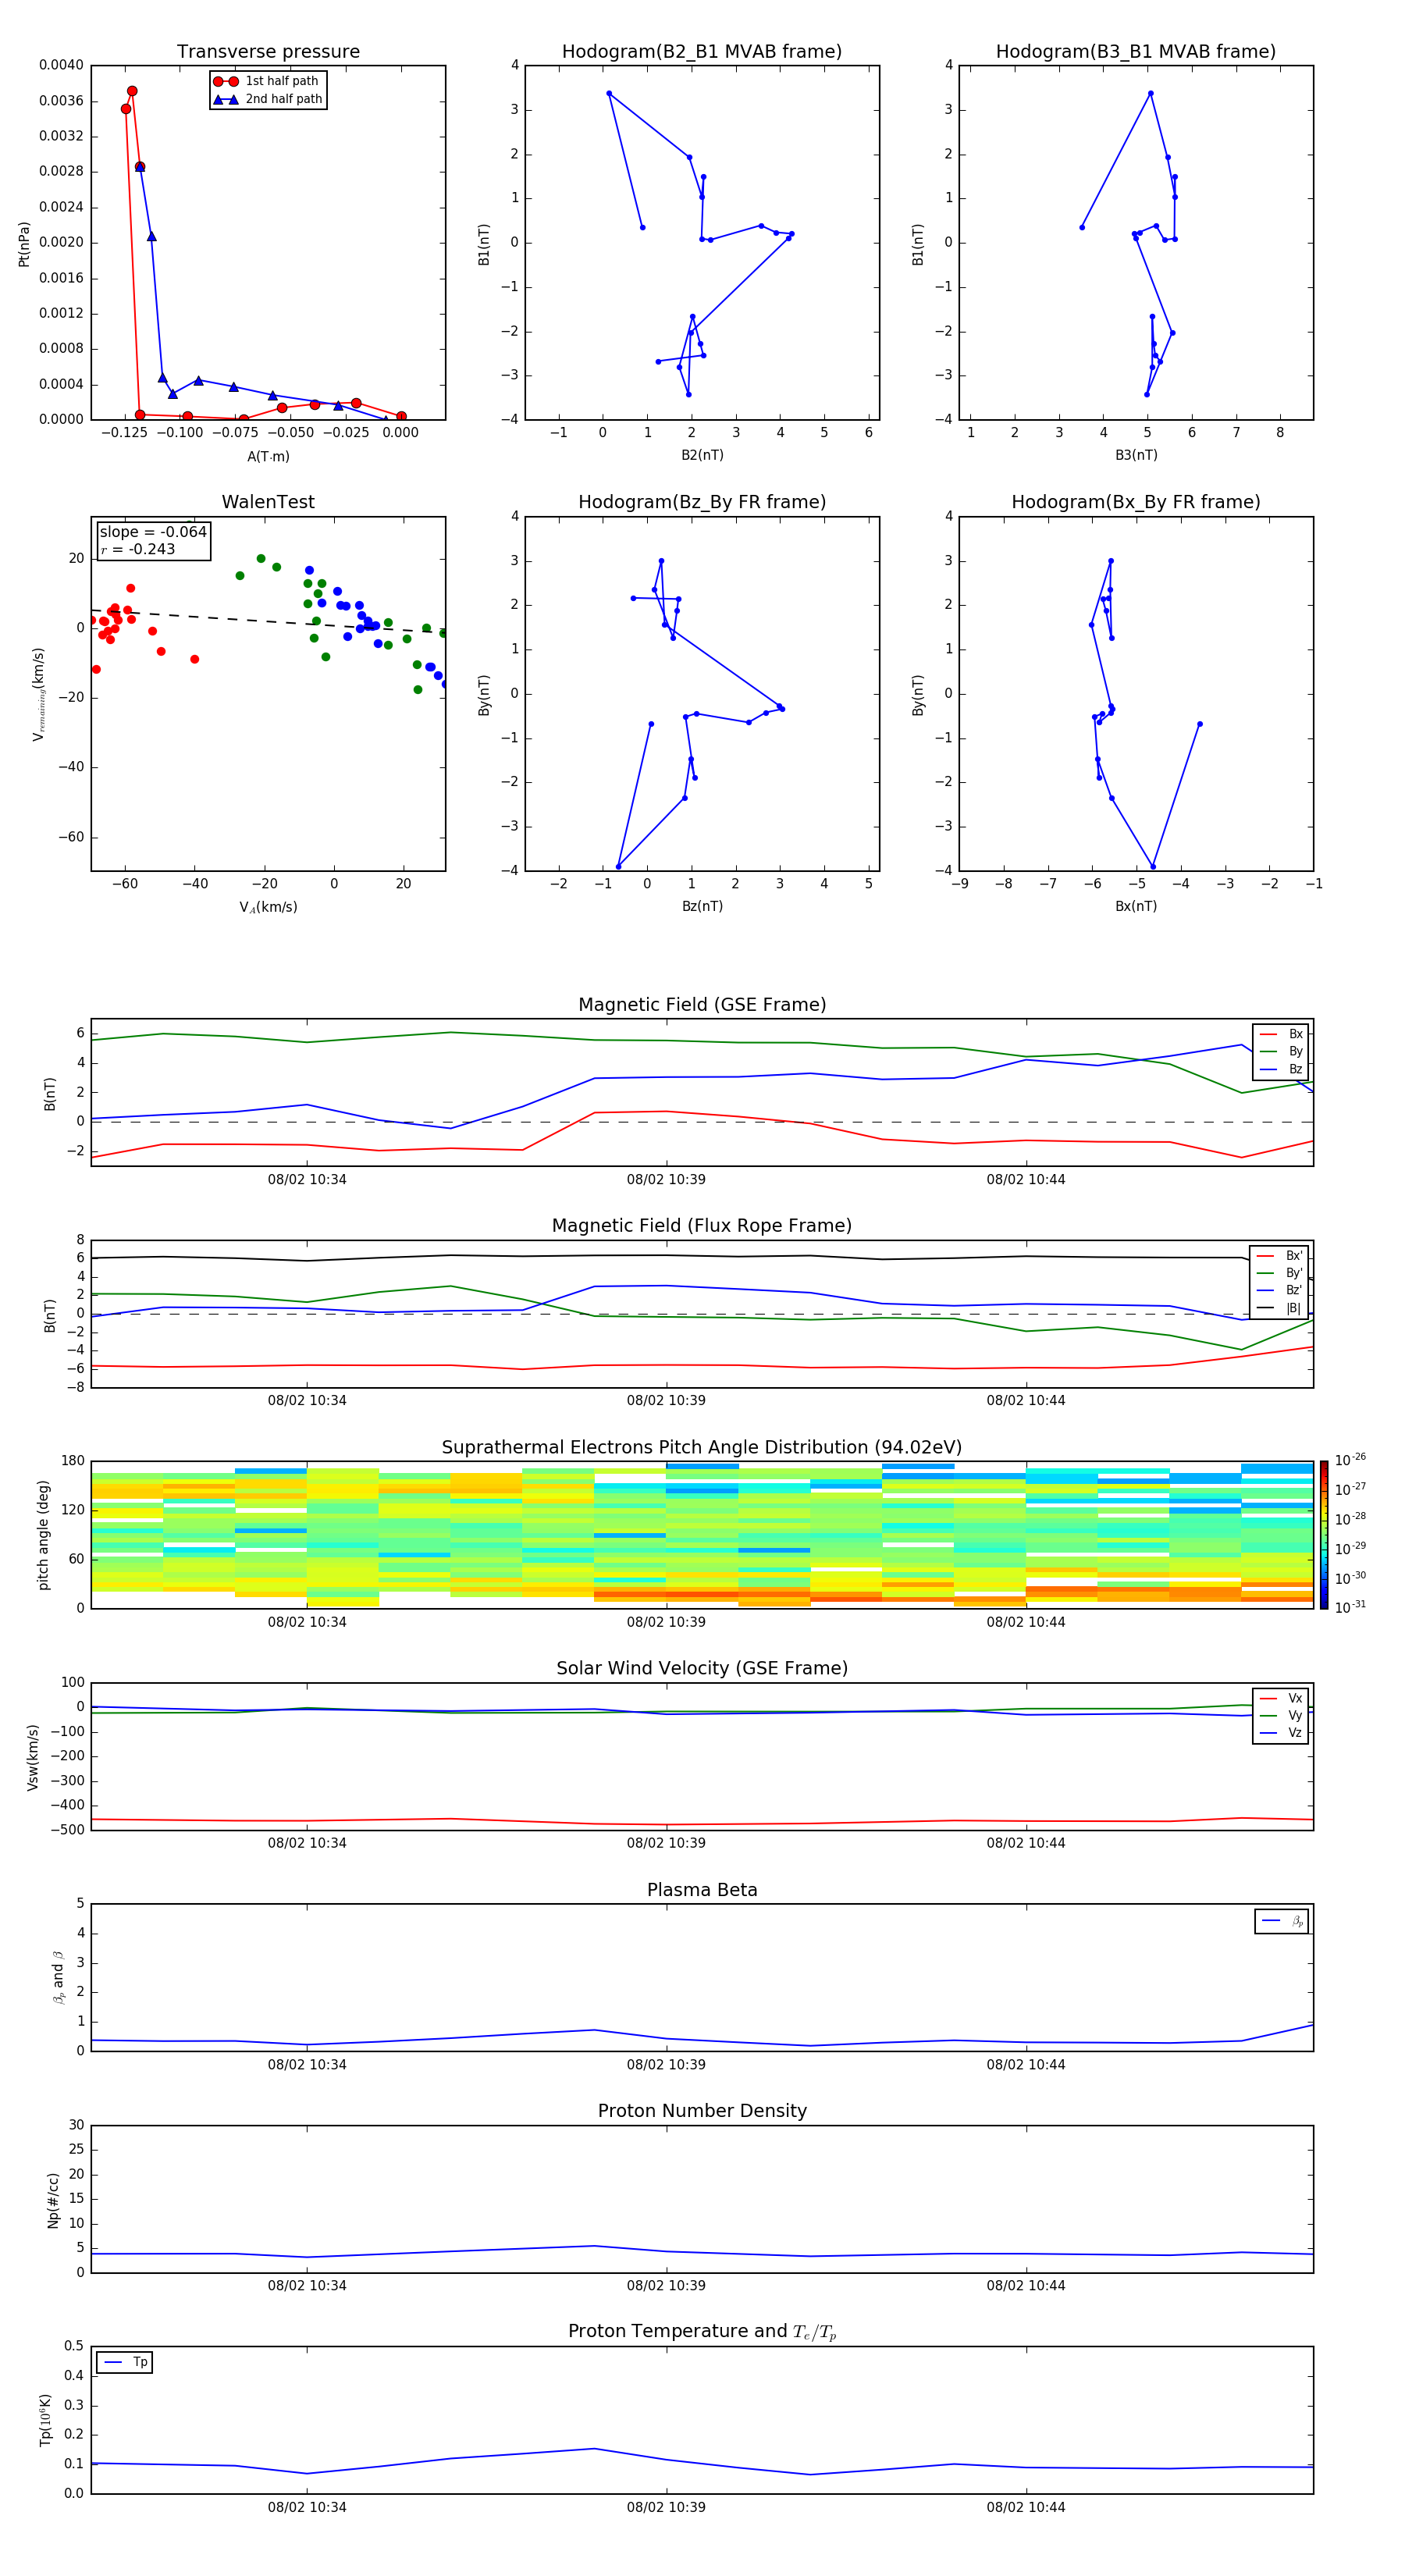Select the -500 tick on velocity axis
The width and height of the screenshot is (1405, 2576).
coord(66,1830)
